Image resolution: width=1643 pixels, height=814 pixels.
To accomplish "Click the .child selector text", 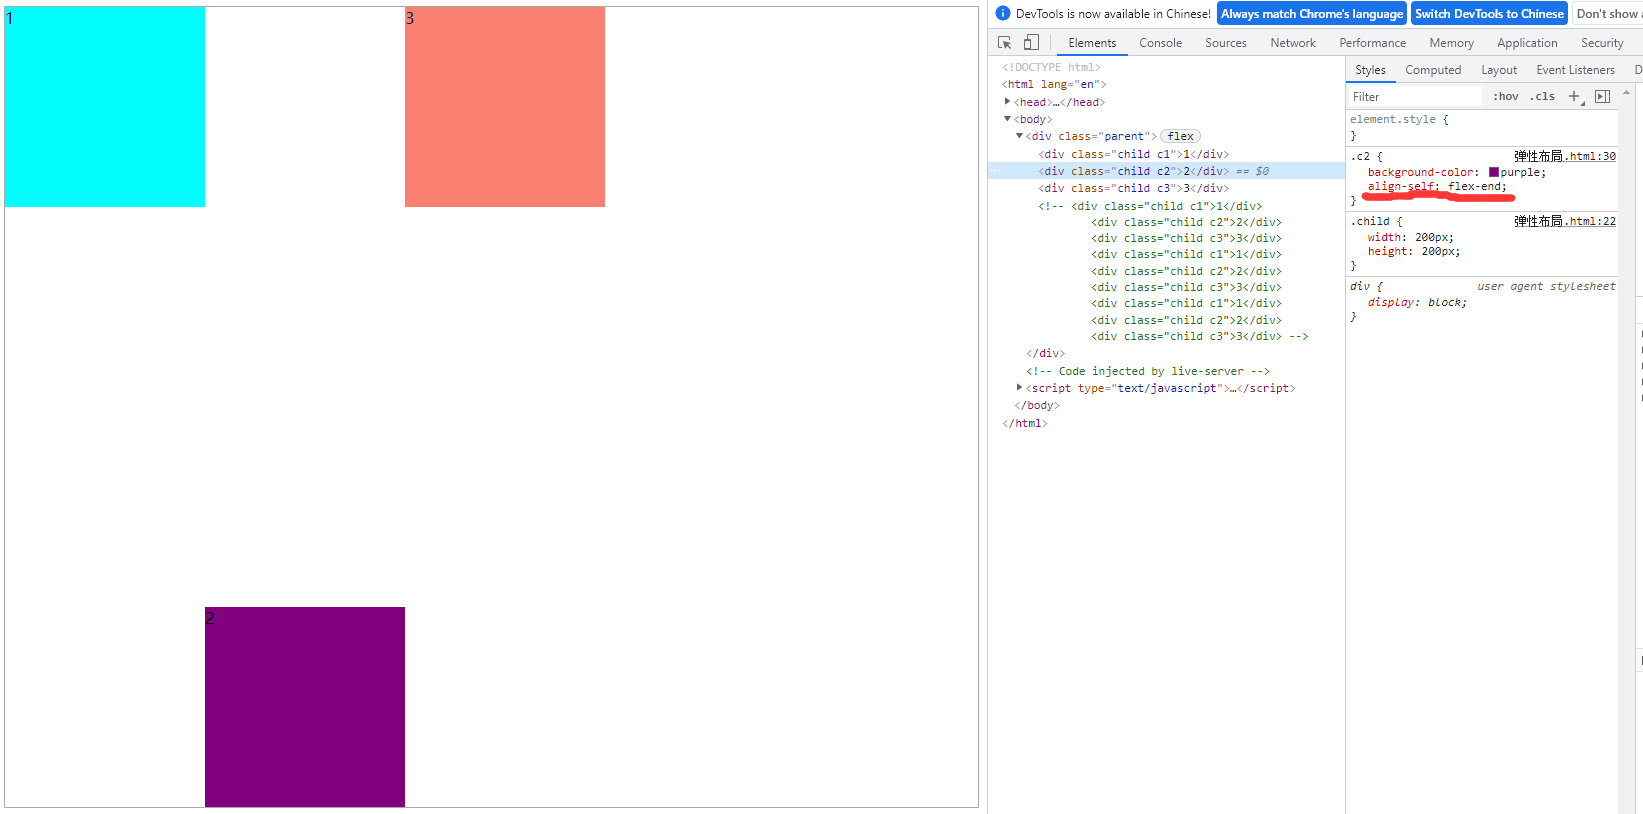I will [x=1370, y=221].
